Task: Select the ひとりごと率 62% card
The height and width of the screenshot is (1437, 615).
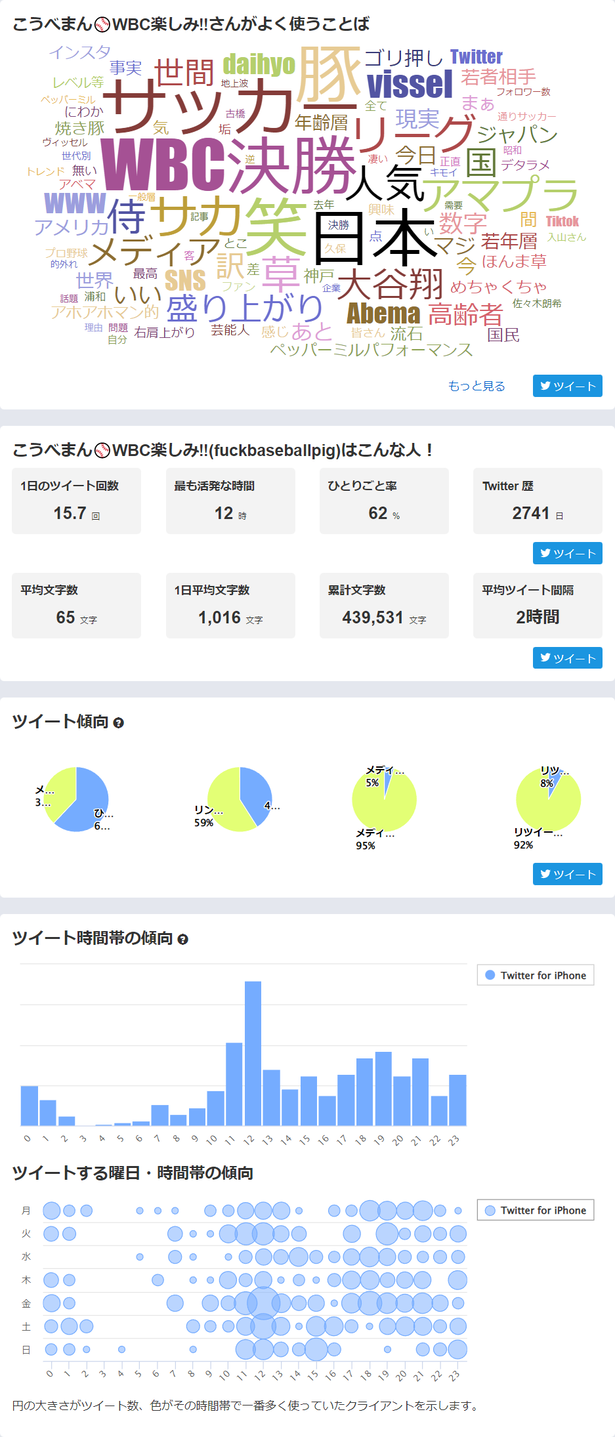Action: pos(384,500)
